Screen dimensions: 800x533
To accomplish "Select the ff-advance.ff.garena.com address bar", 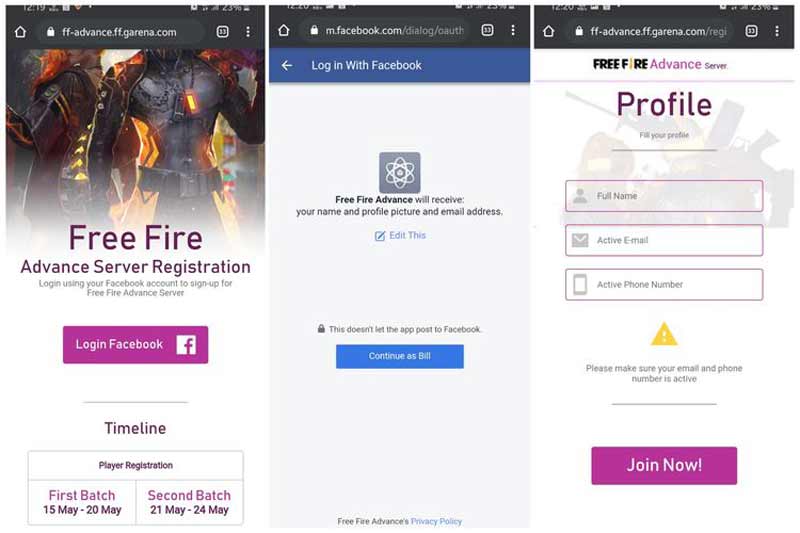I will tap(121, 32).
